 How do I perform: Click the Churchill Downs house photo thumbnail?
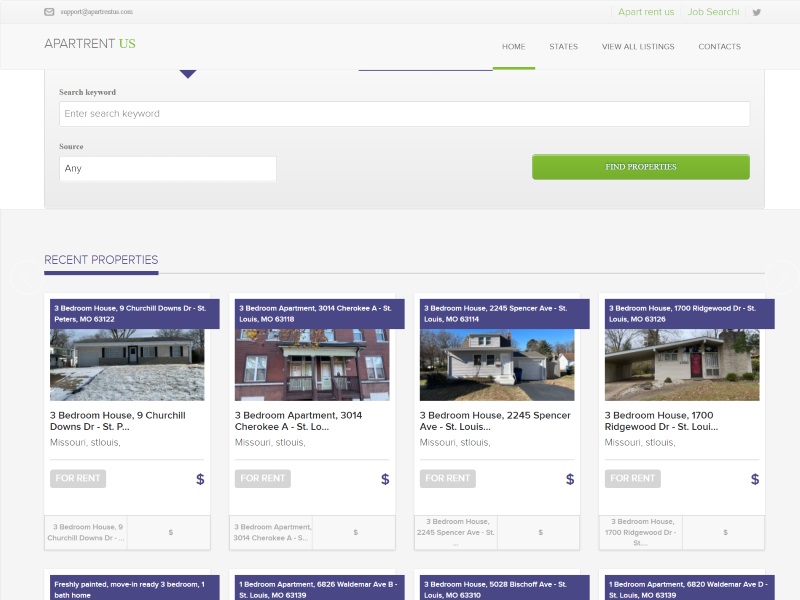point(126,364)
